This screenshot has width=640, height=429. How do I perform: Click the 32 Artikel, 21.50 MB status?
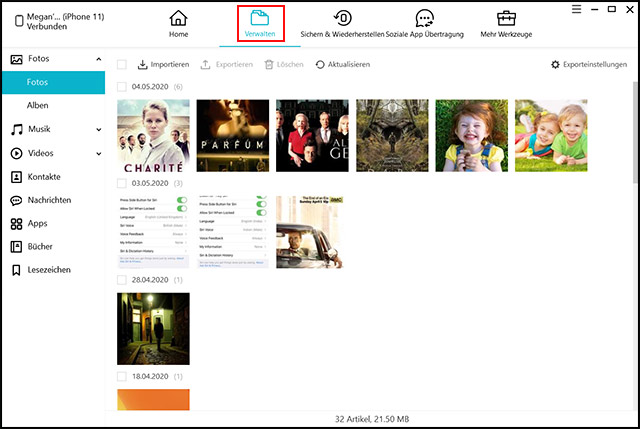tap(372, 419)
